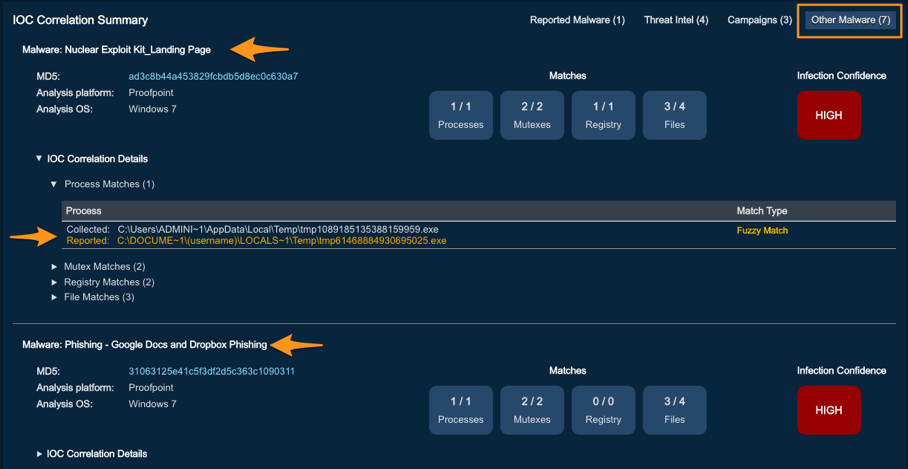This screenshot has width=908, height=469.
Task: Click the 0/0 Registry tile for Phishing malware
Action: 603,410
